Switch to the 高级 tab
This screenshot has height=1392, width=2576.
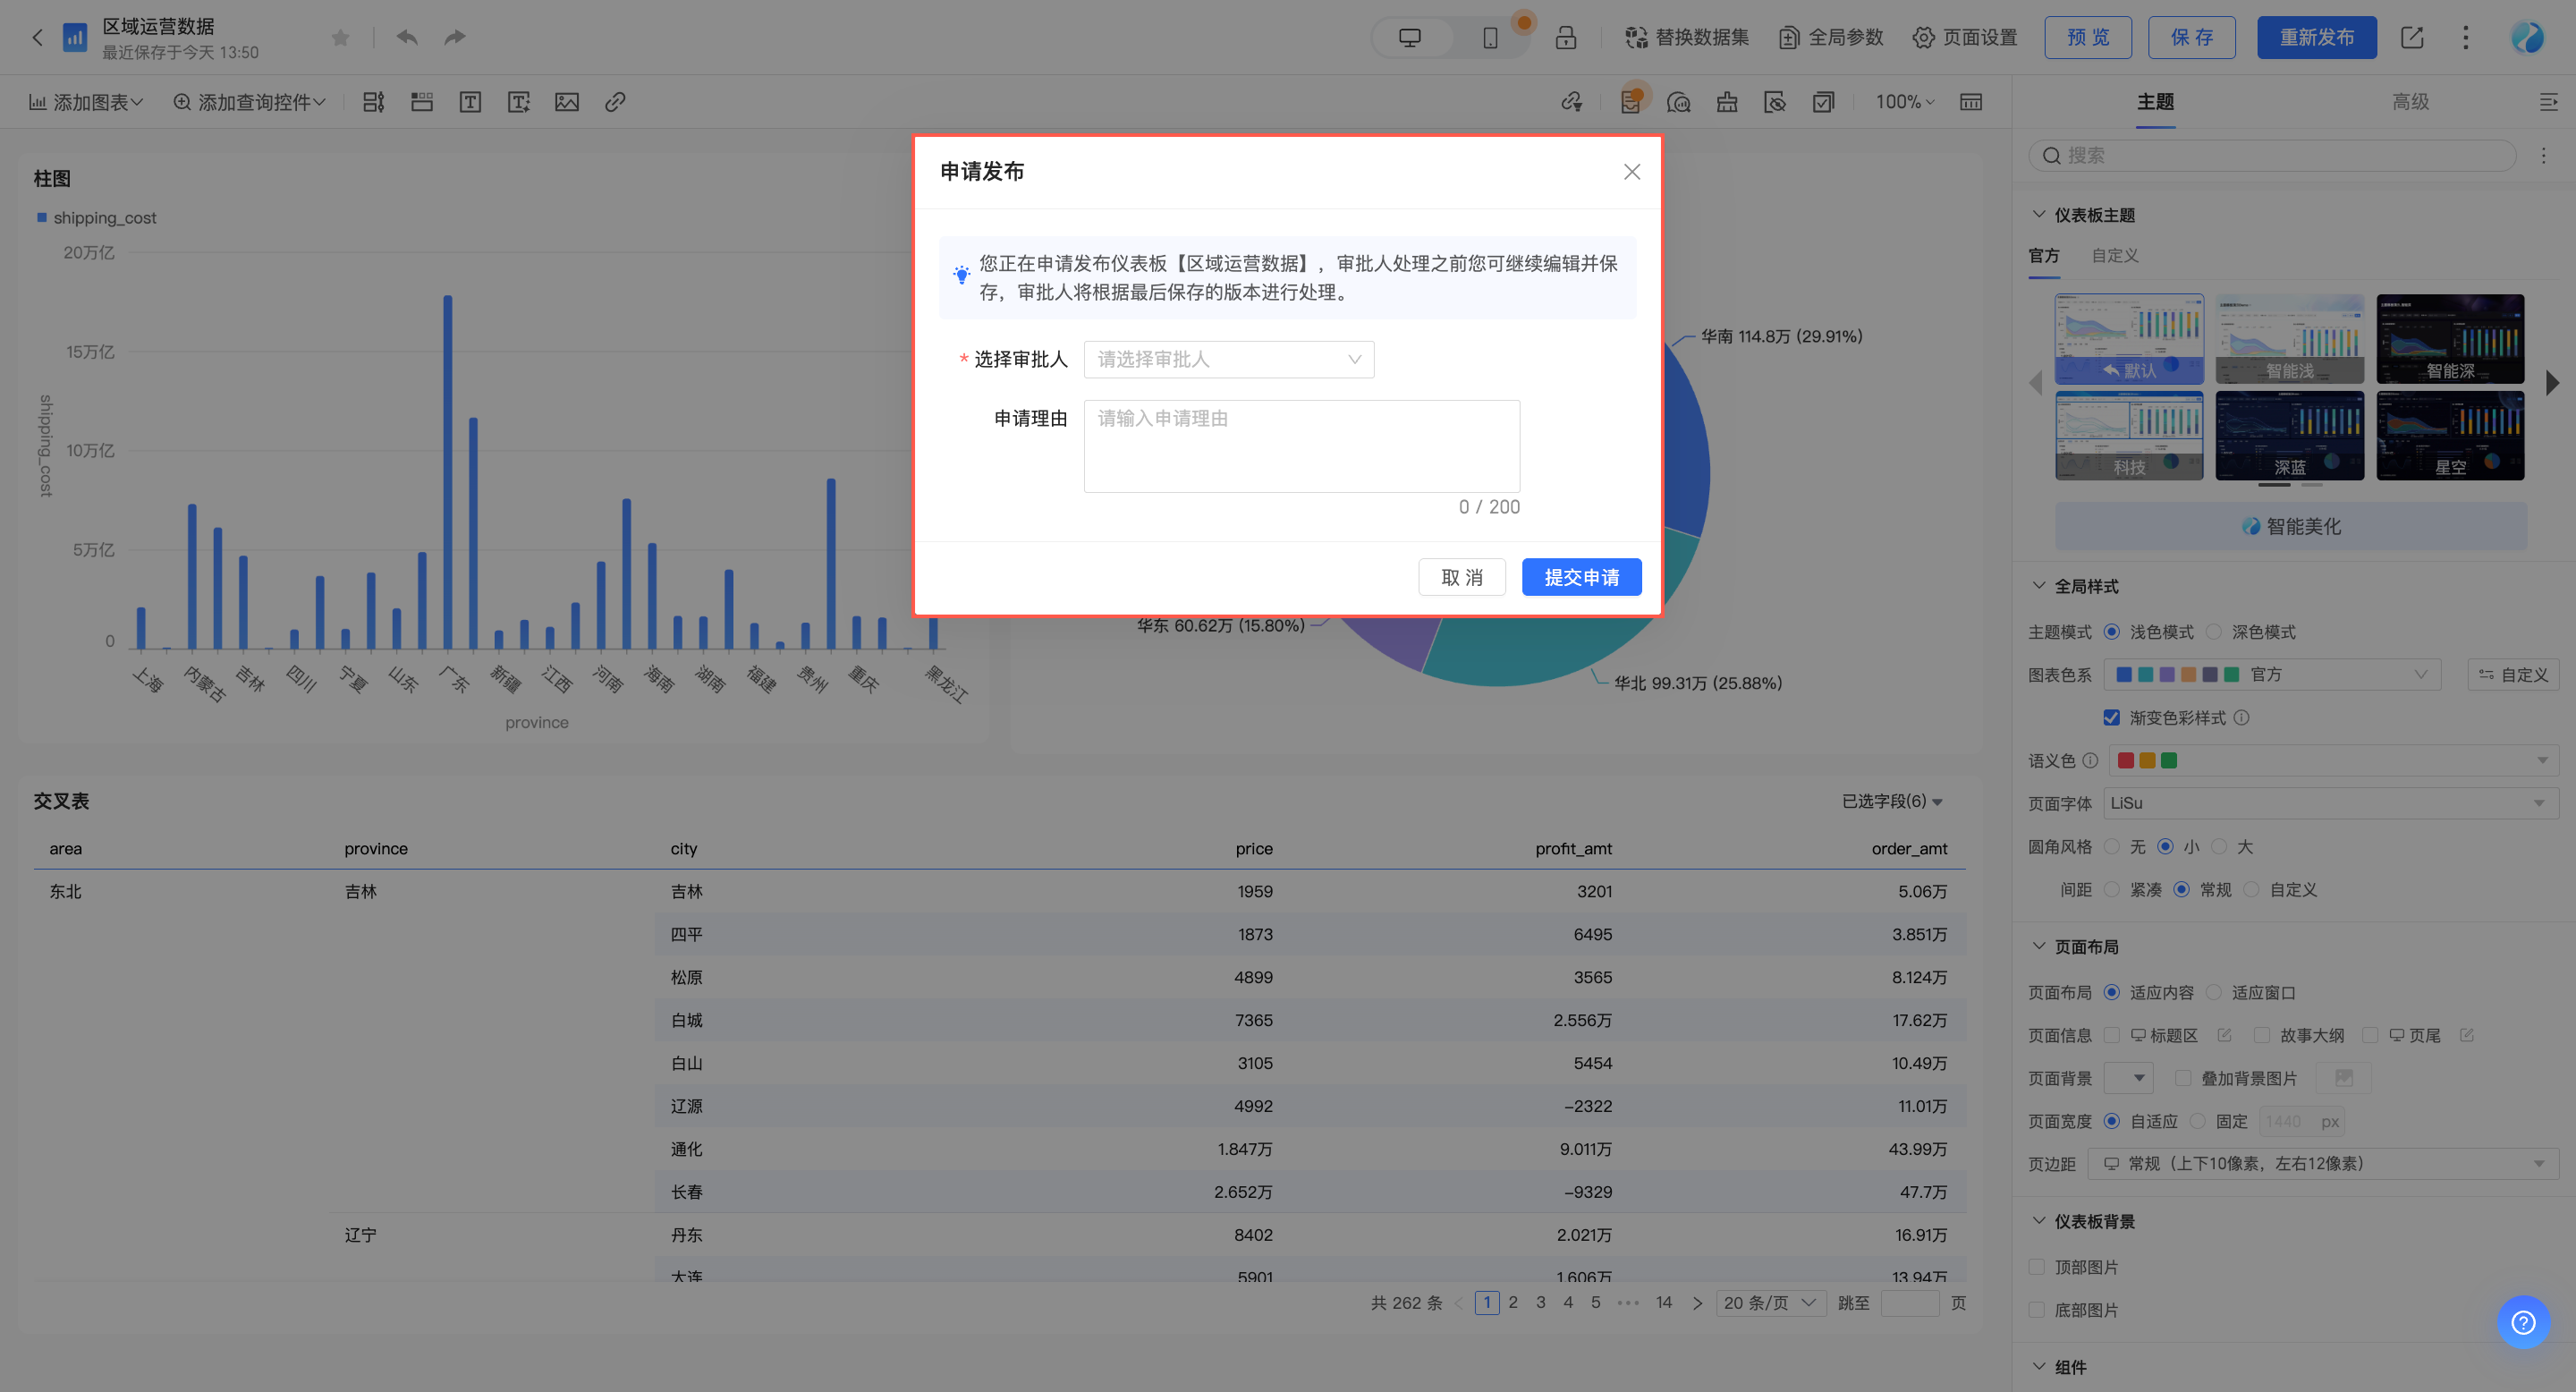click(2410, 102)
